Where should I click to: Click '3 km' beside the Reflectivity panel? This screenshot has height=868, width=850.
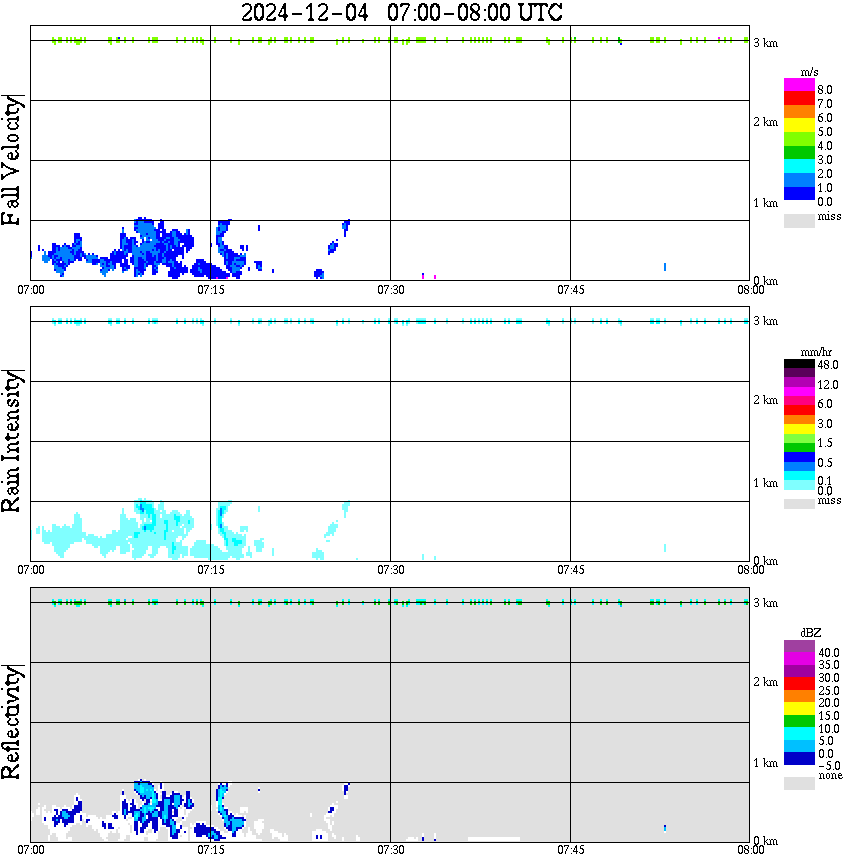(766, 603)
